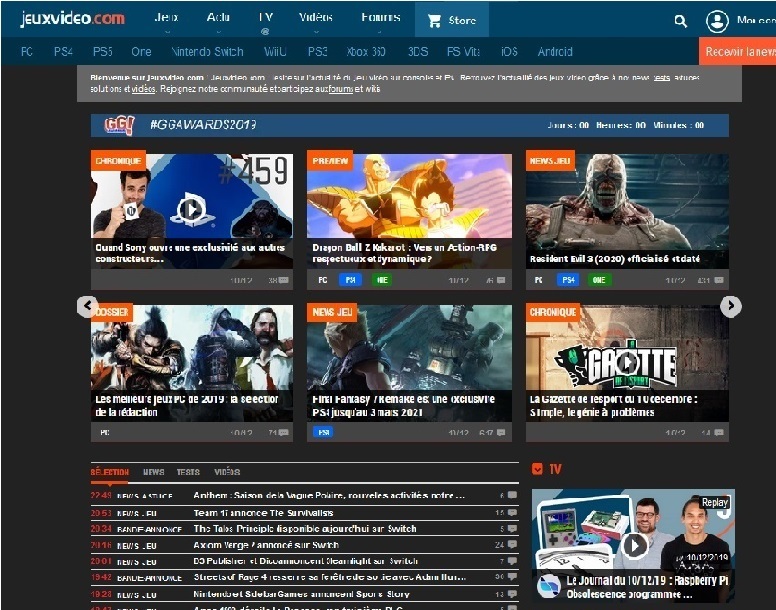The image size is (776, 610).
Task: Open the TV menu item
Action: pos(266,19)
